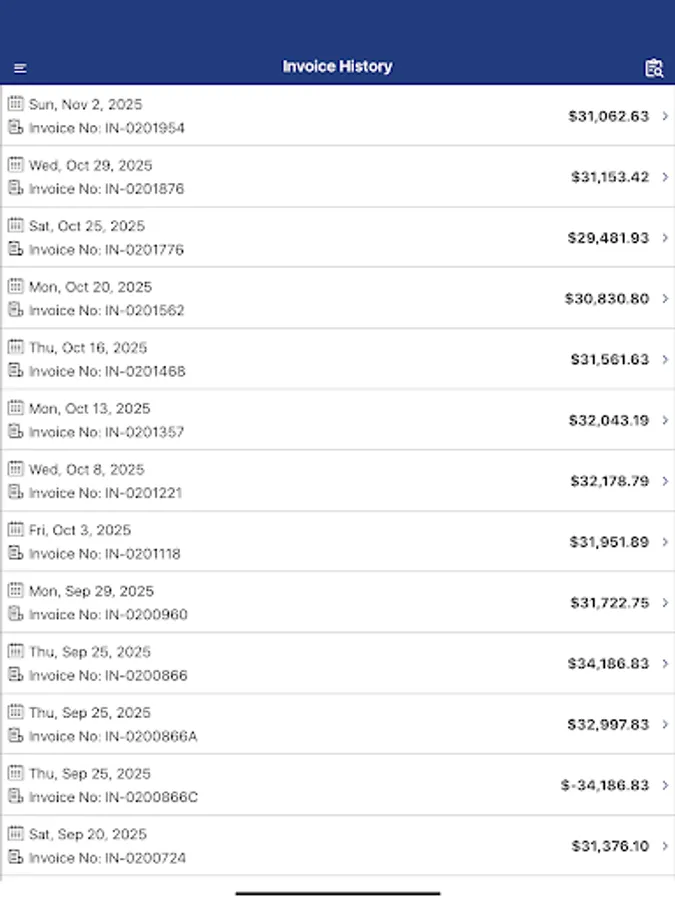
Task: Click the calendar icon for Mon, Oct 13
Action: 14,408
